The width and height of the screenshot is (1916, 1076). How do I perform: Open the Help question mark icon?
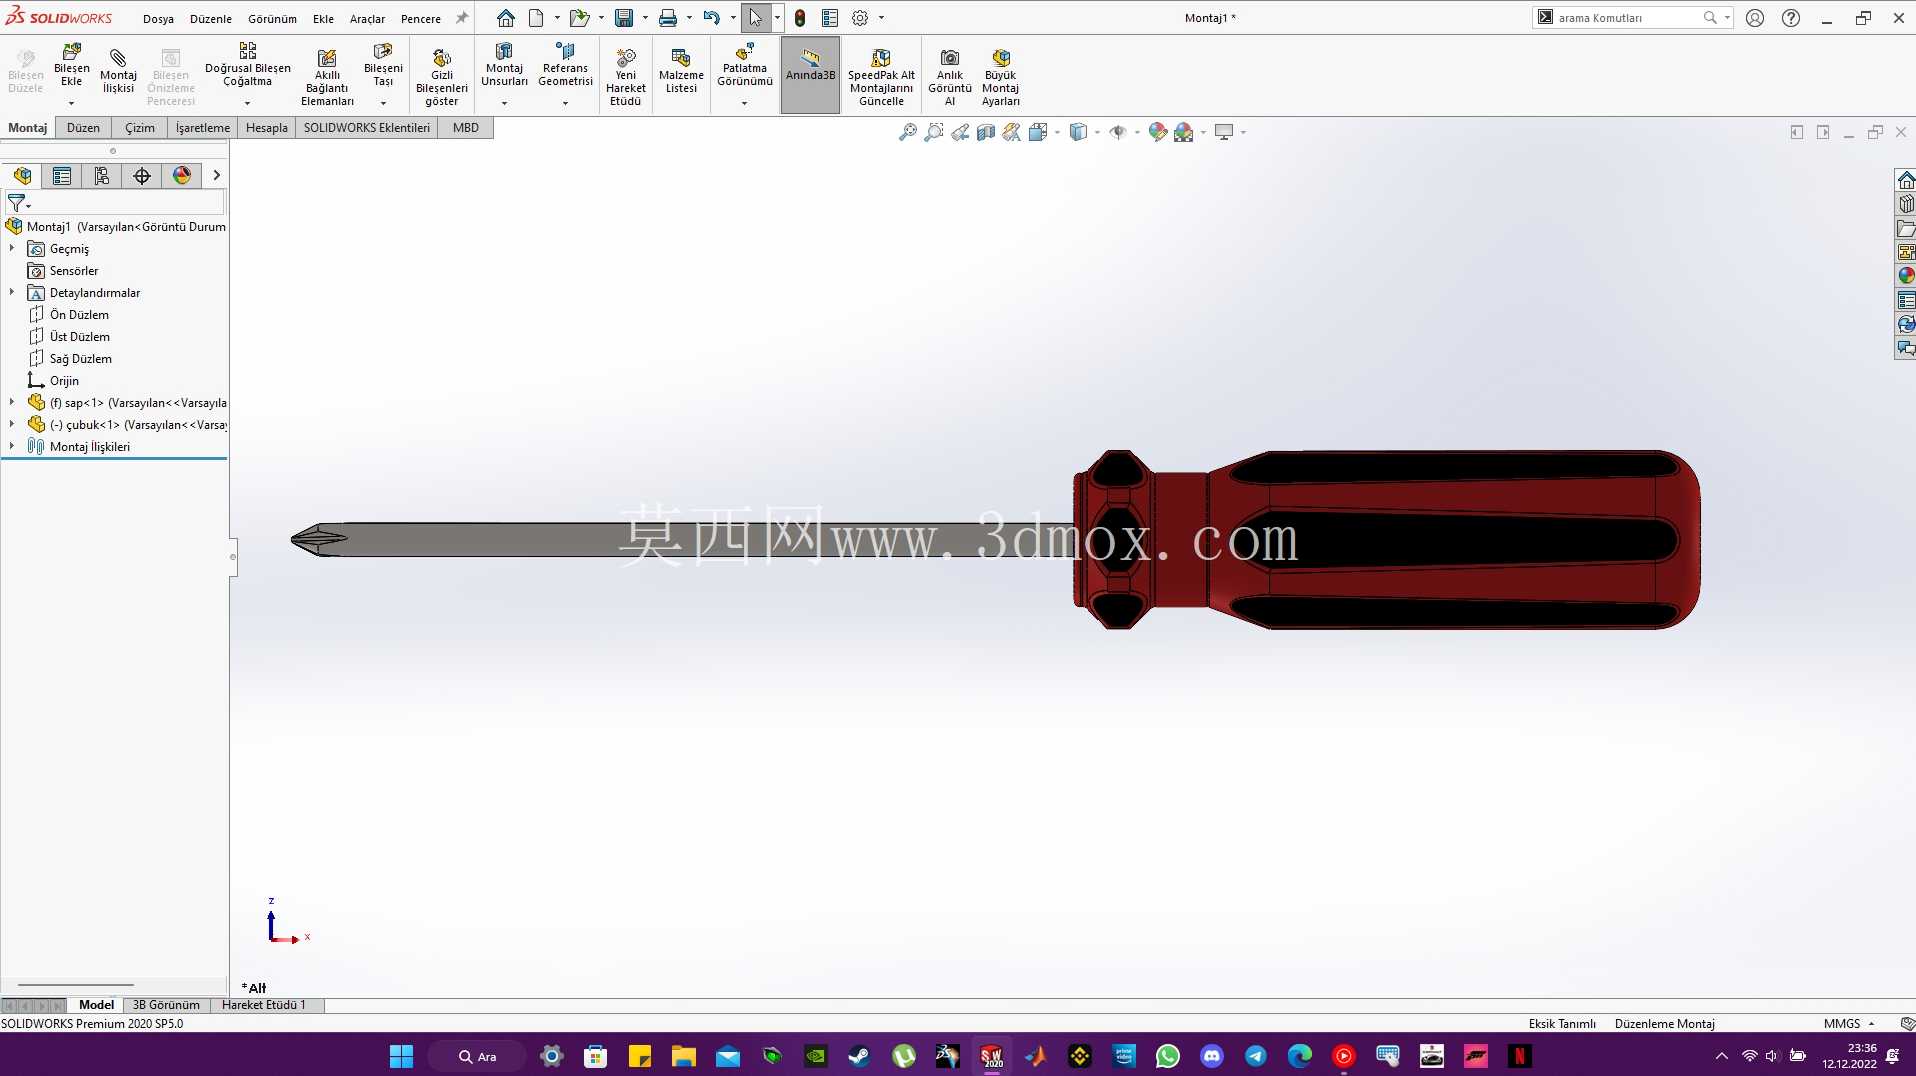point(1791,18)
